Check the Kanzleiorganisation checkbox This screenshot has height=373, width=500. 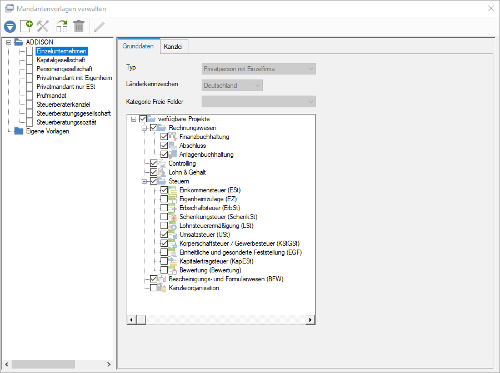click(153, 288)
